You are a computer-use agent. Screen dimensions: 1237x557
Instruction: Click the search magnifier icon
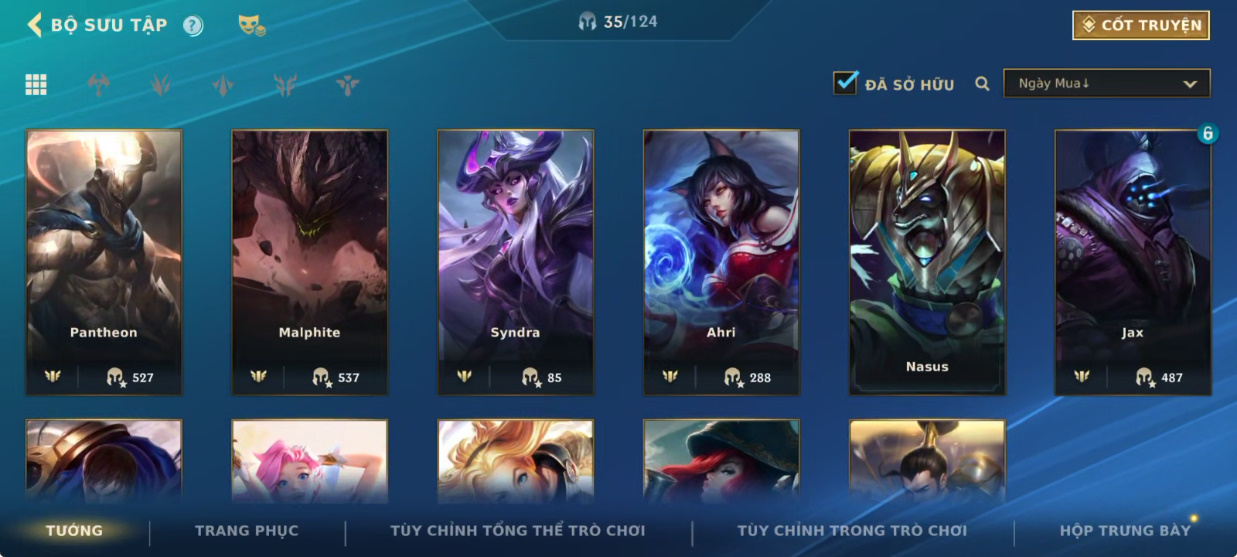[982, 84]
